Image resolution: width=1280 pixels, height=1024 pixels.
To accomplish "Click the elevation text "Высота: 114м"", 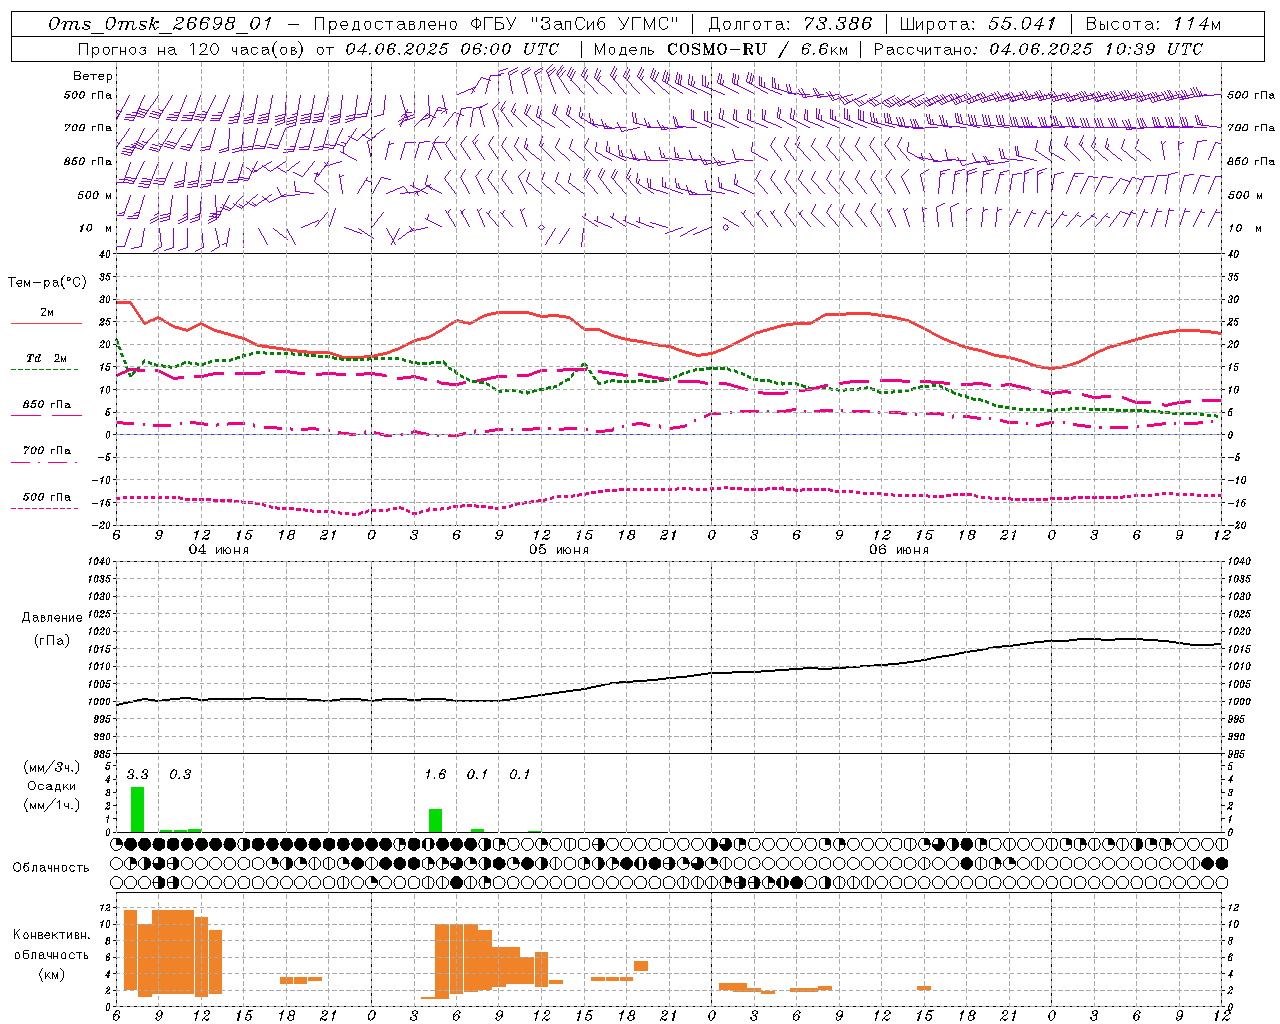I will click(x=1153, y=24).
